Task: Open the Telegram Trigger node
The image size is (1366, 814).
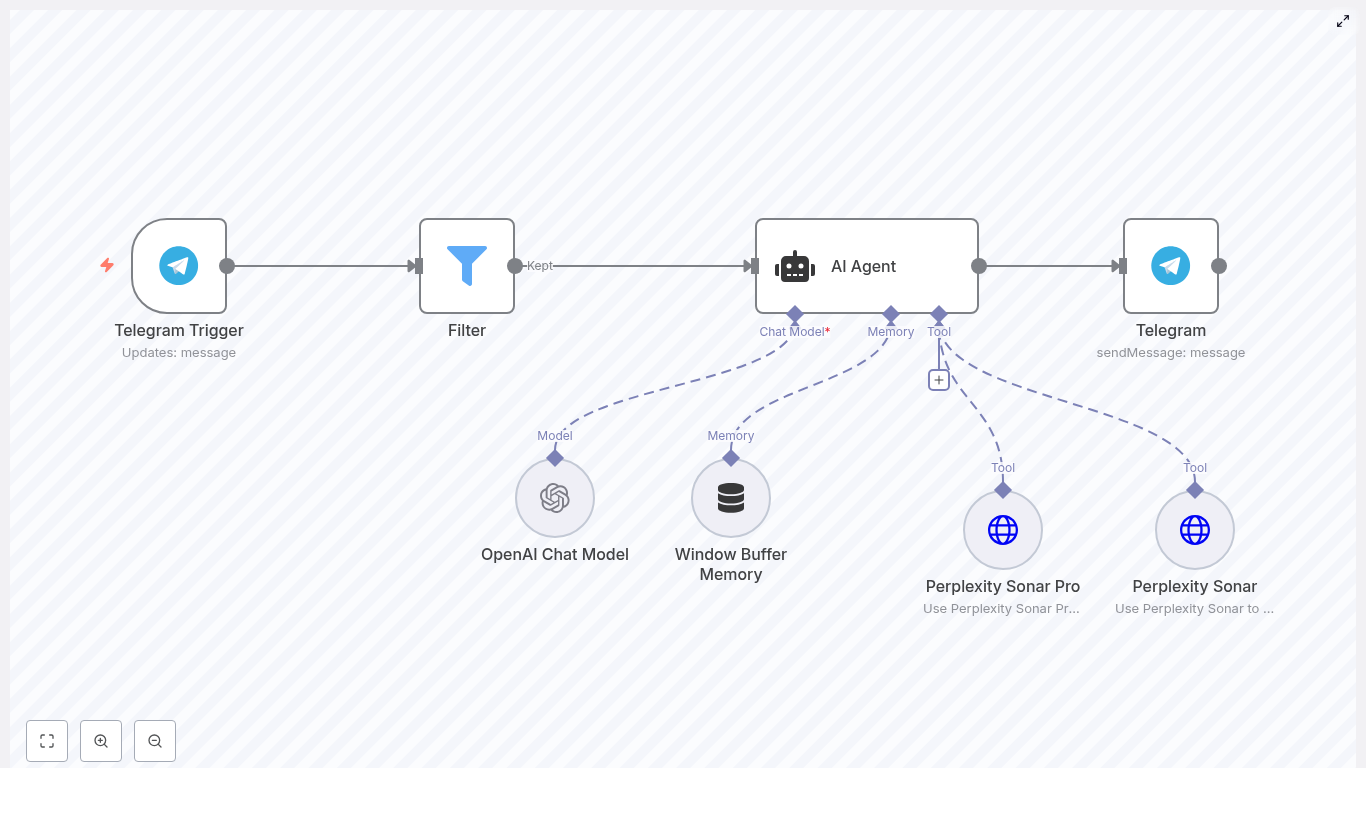Action: (179, 266)
